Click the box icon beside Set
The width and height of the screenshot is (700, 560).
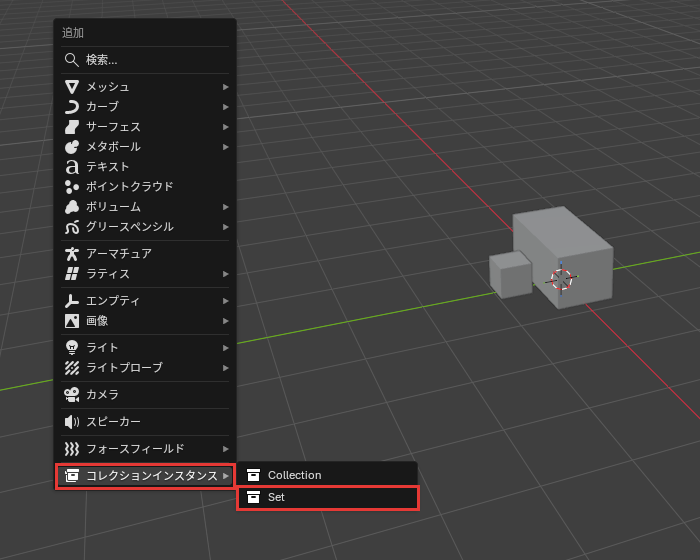[x=254, y=497]
